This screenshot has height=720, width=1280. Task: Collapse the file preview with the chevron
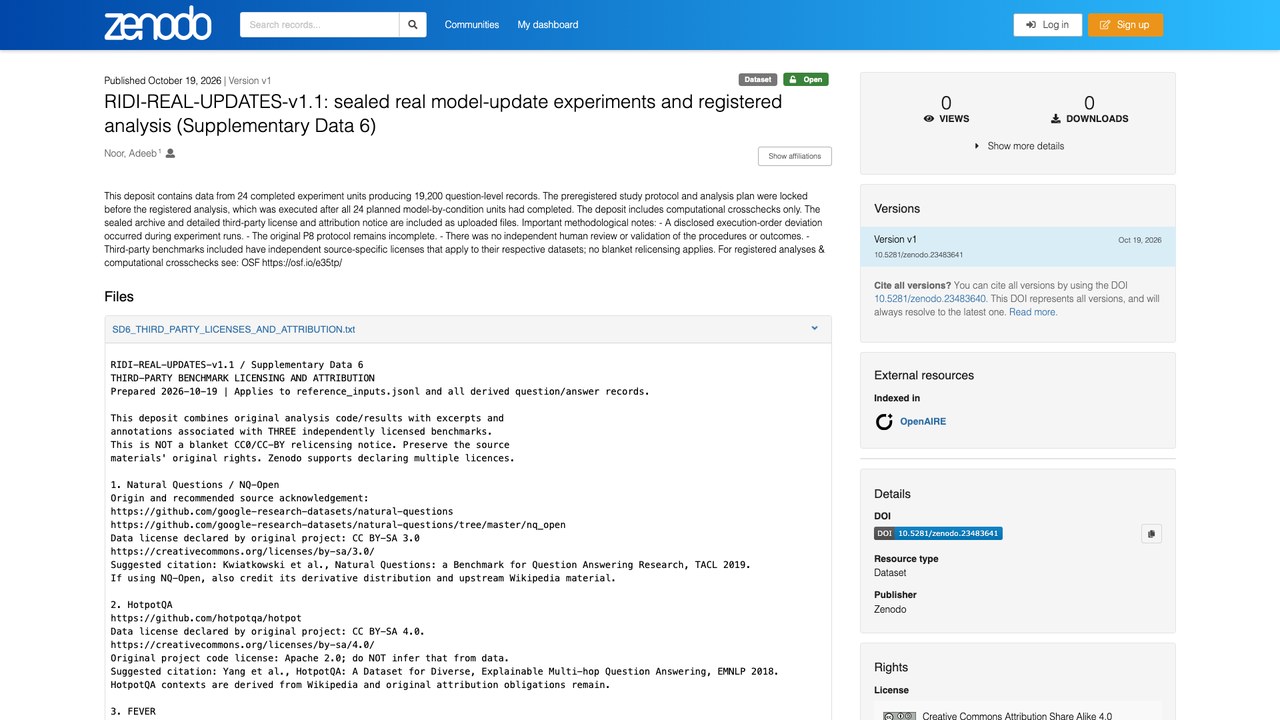coord(814,329)
